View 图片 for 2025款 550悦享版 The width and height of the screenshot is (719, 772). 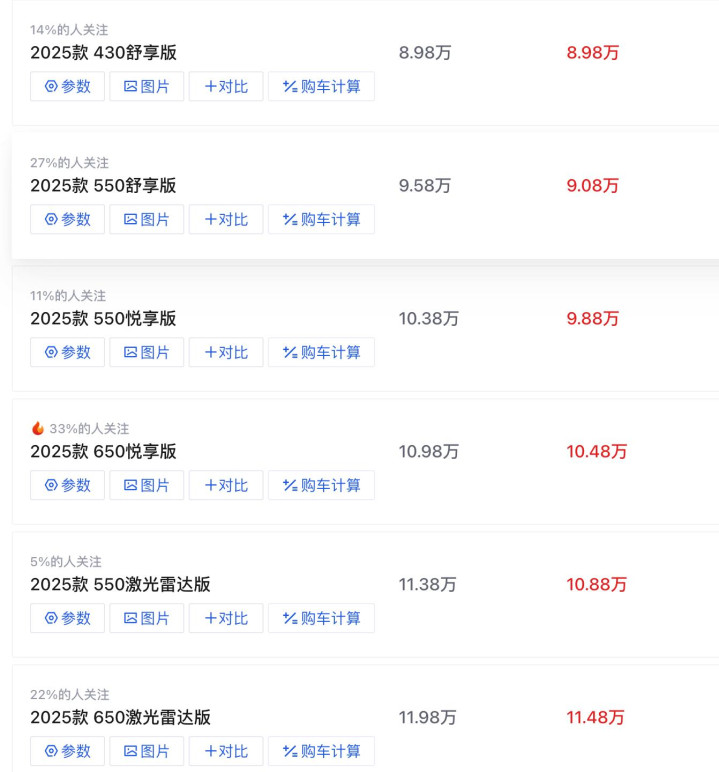(146, 353)
